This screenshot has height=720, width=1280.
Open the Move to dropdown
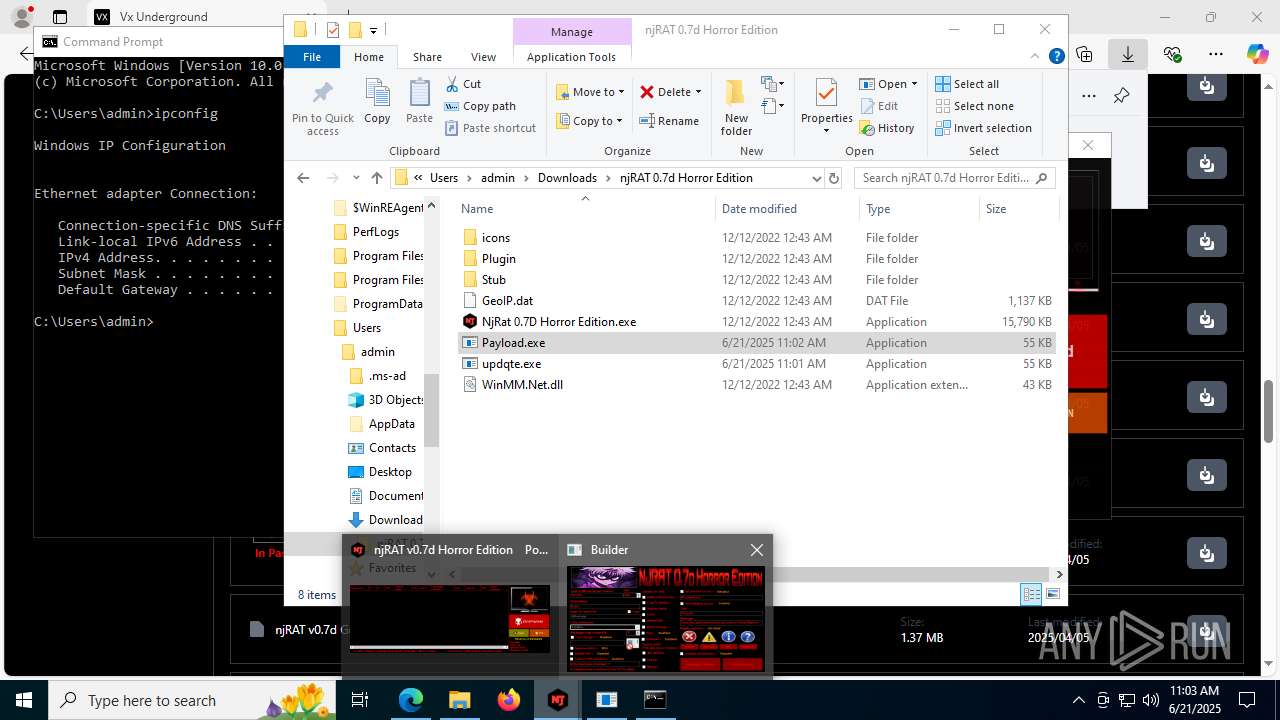[590, 92]
